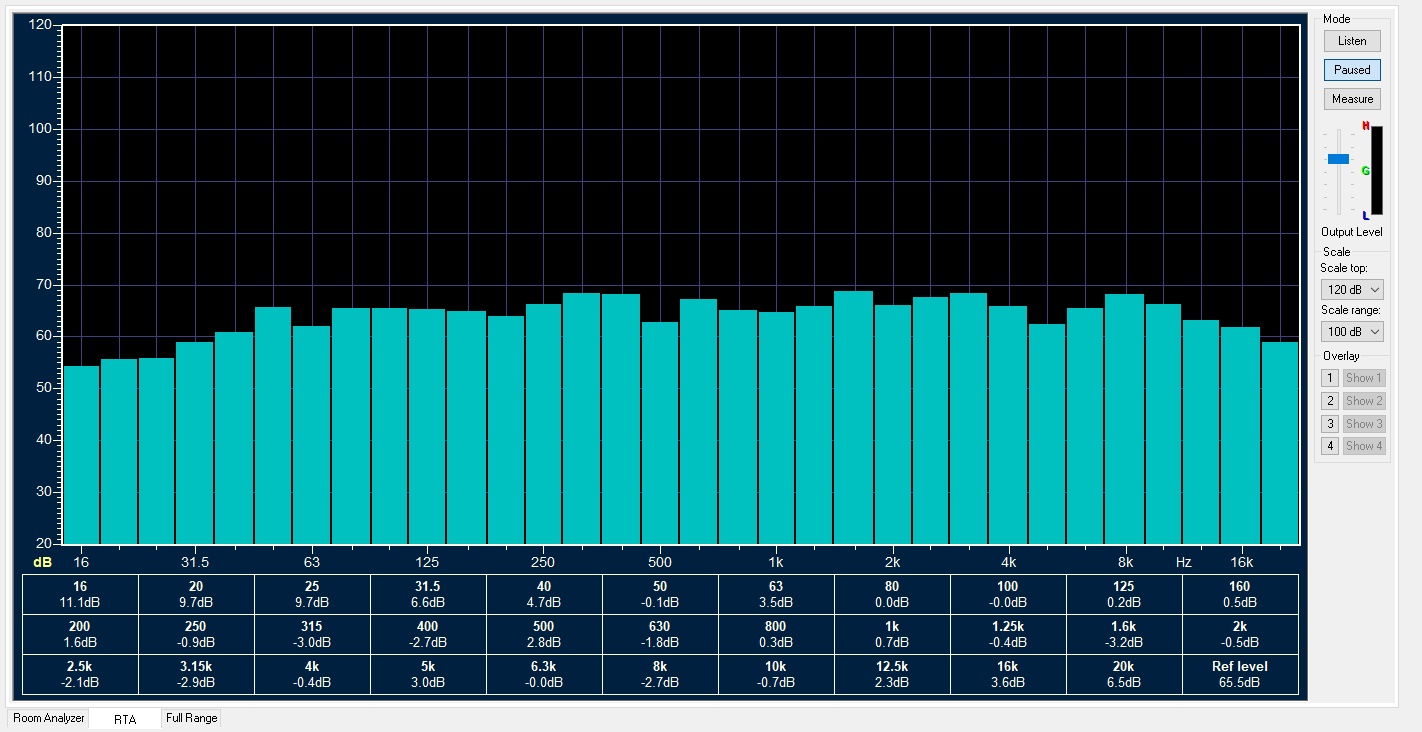Viewport: 1422px width, 732px height.
Task: Switch to the Room Analyzer tab
Action: [x=48, y=718]
